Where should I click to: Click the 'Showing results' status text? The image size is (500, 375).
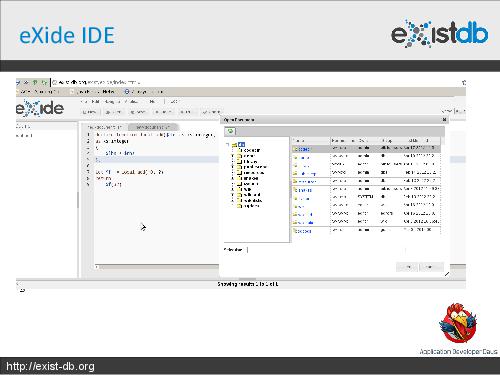click(248, 284)
